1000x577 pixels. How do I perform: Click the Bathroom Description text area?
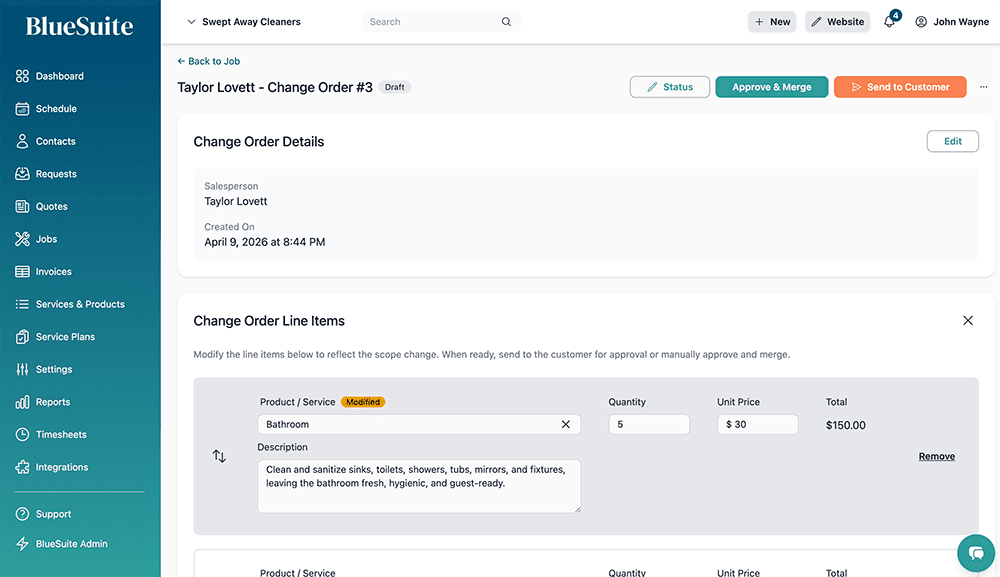coord(419,486)
